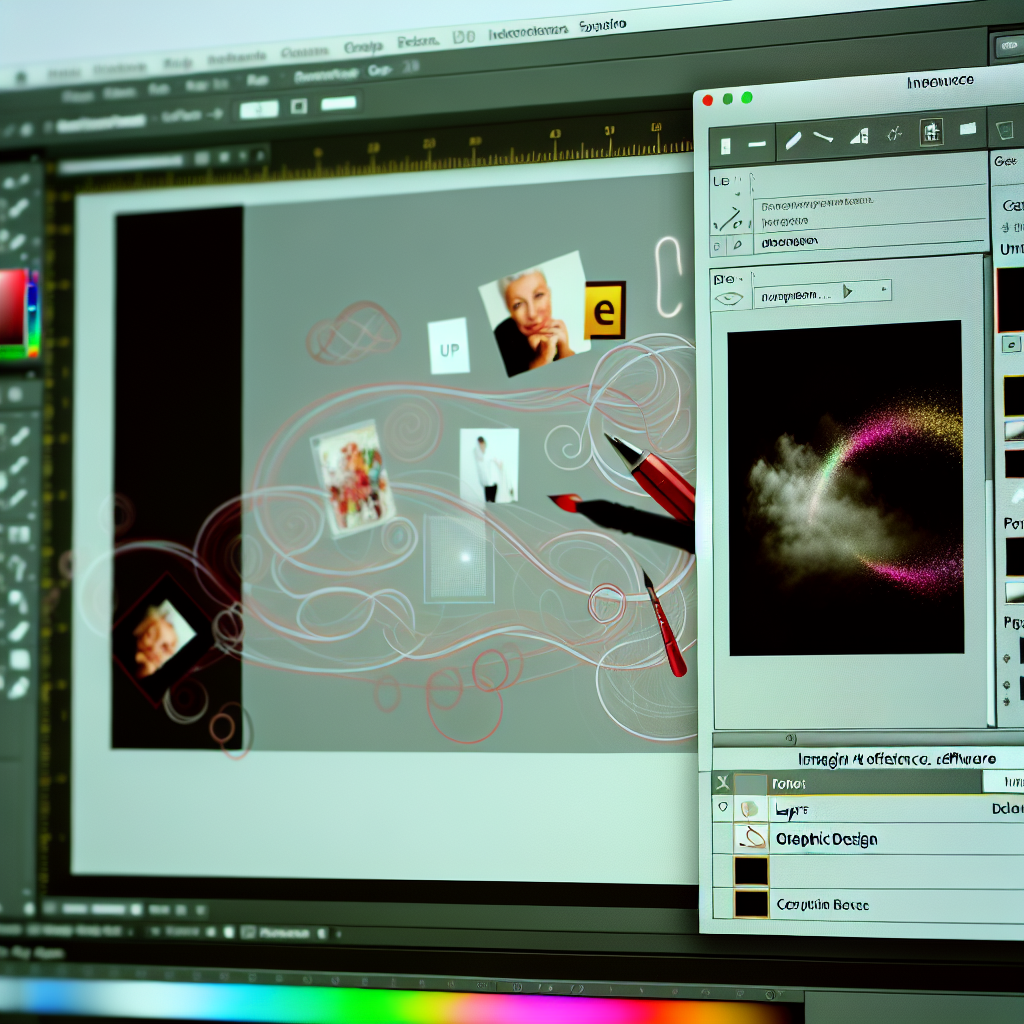
Task: Toggle the small square checkbox in options bar
Action: tap(298, 106)
